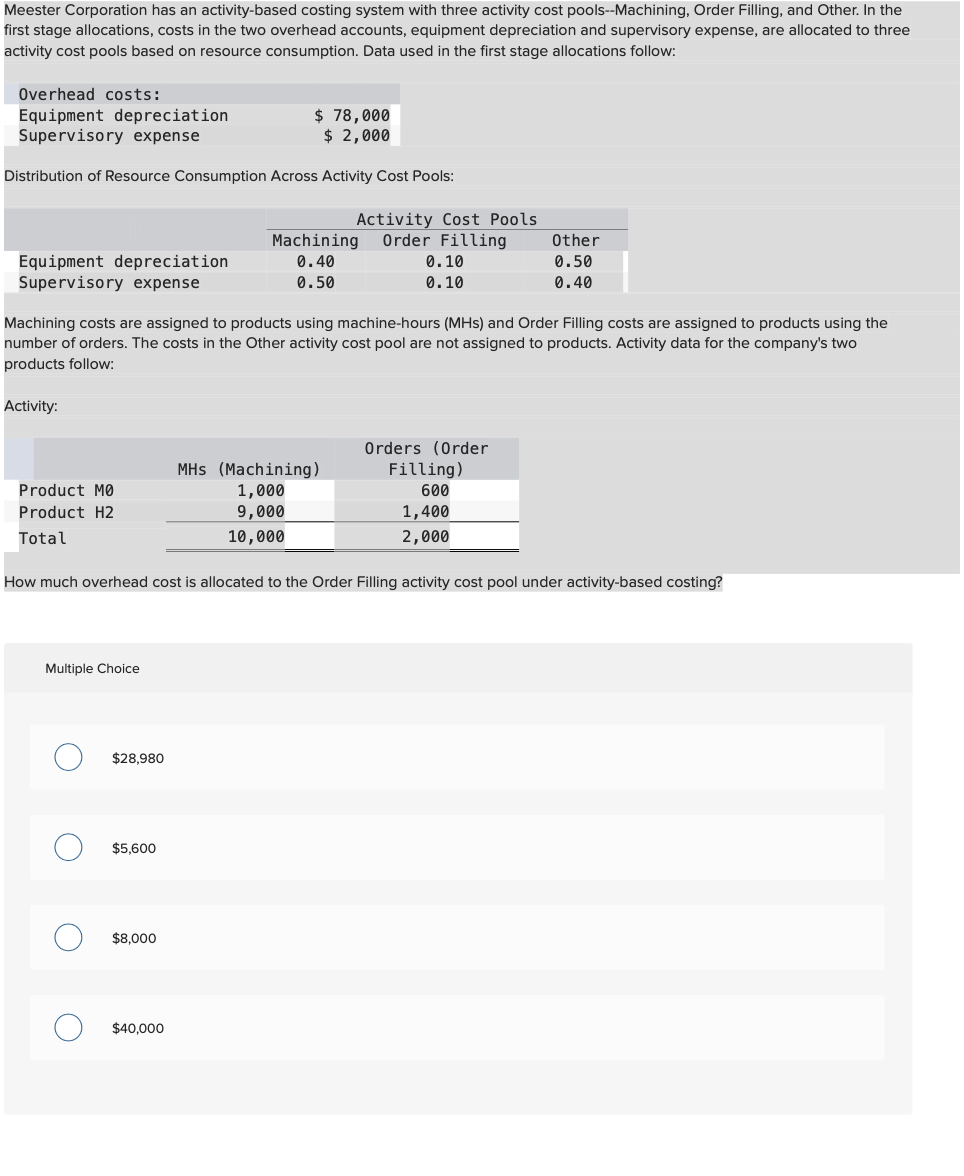Select the $8,000 answer option
The image size is (964, 1176).
[68, 937]
